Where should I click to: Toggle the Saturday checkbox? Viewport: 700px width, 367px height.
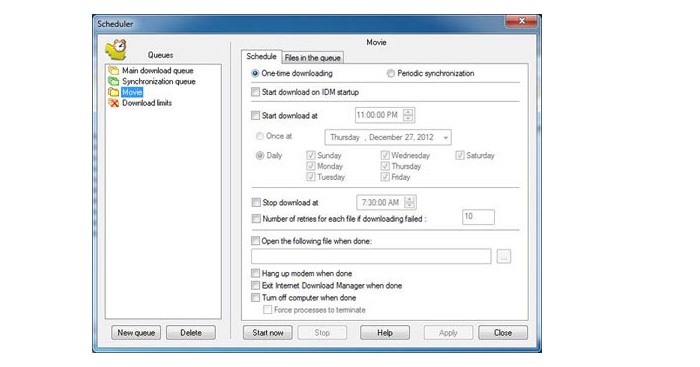point(460,155)
